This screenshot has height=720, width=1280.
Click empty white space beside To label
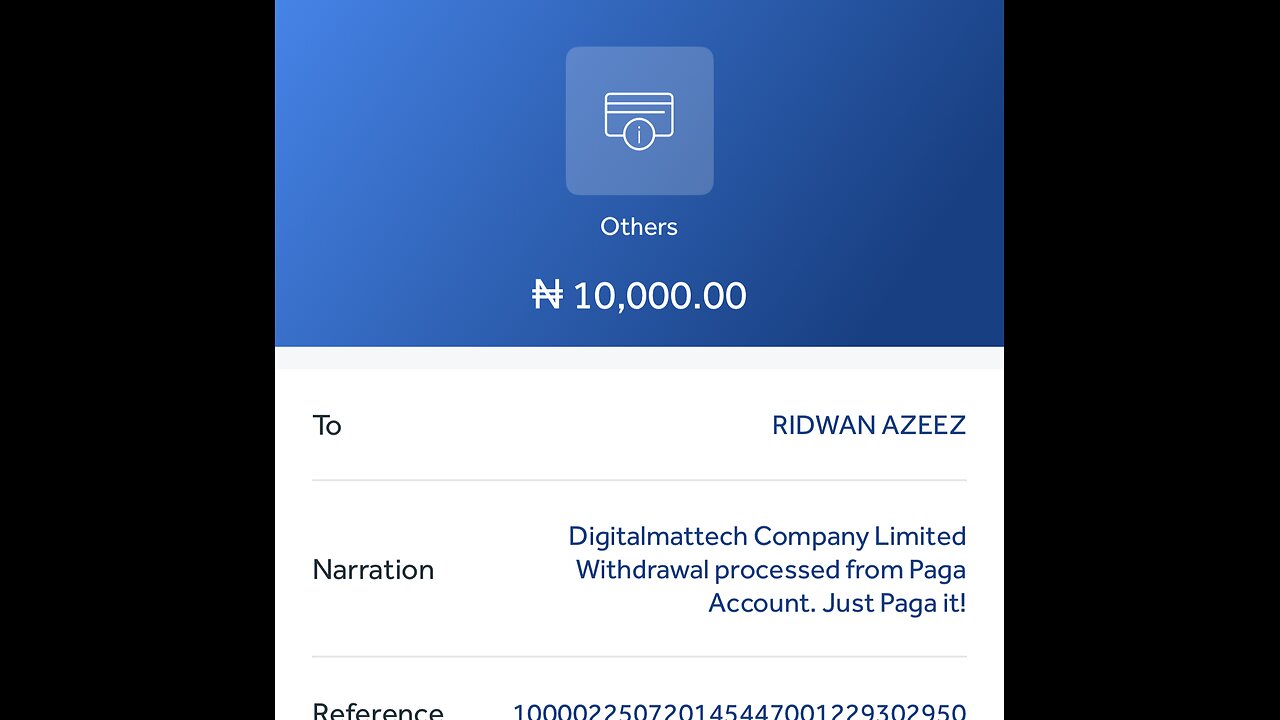[x=555, y=426]
